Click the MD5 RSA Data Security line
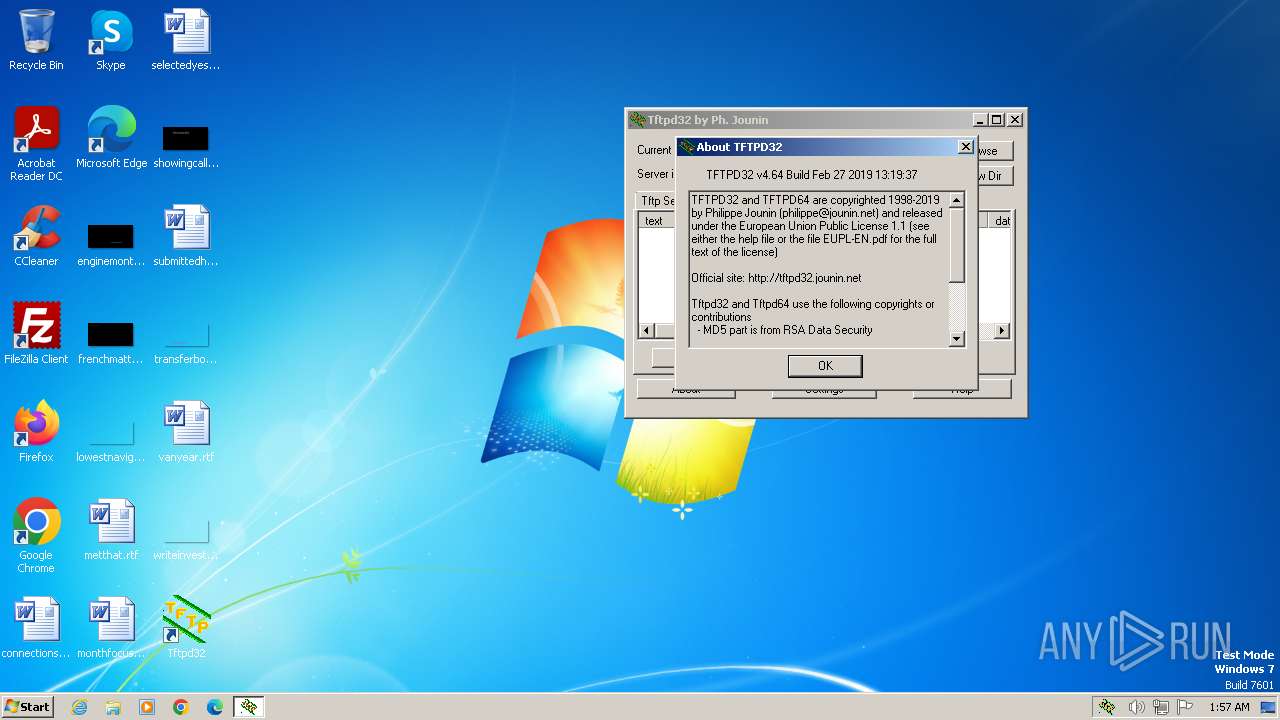 [x=784, y=330]
